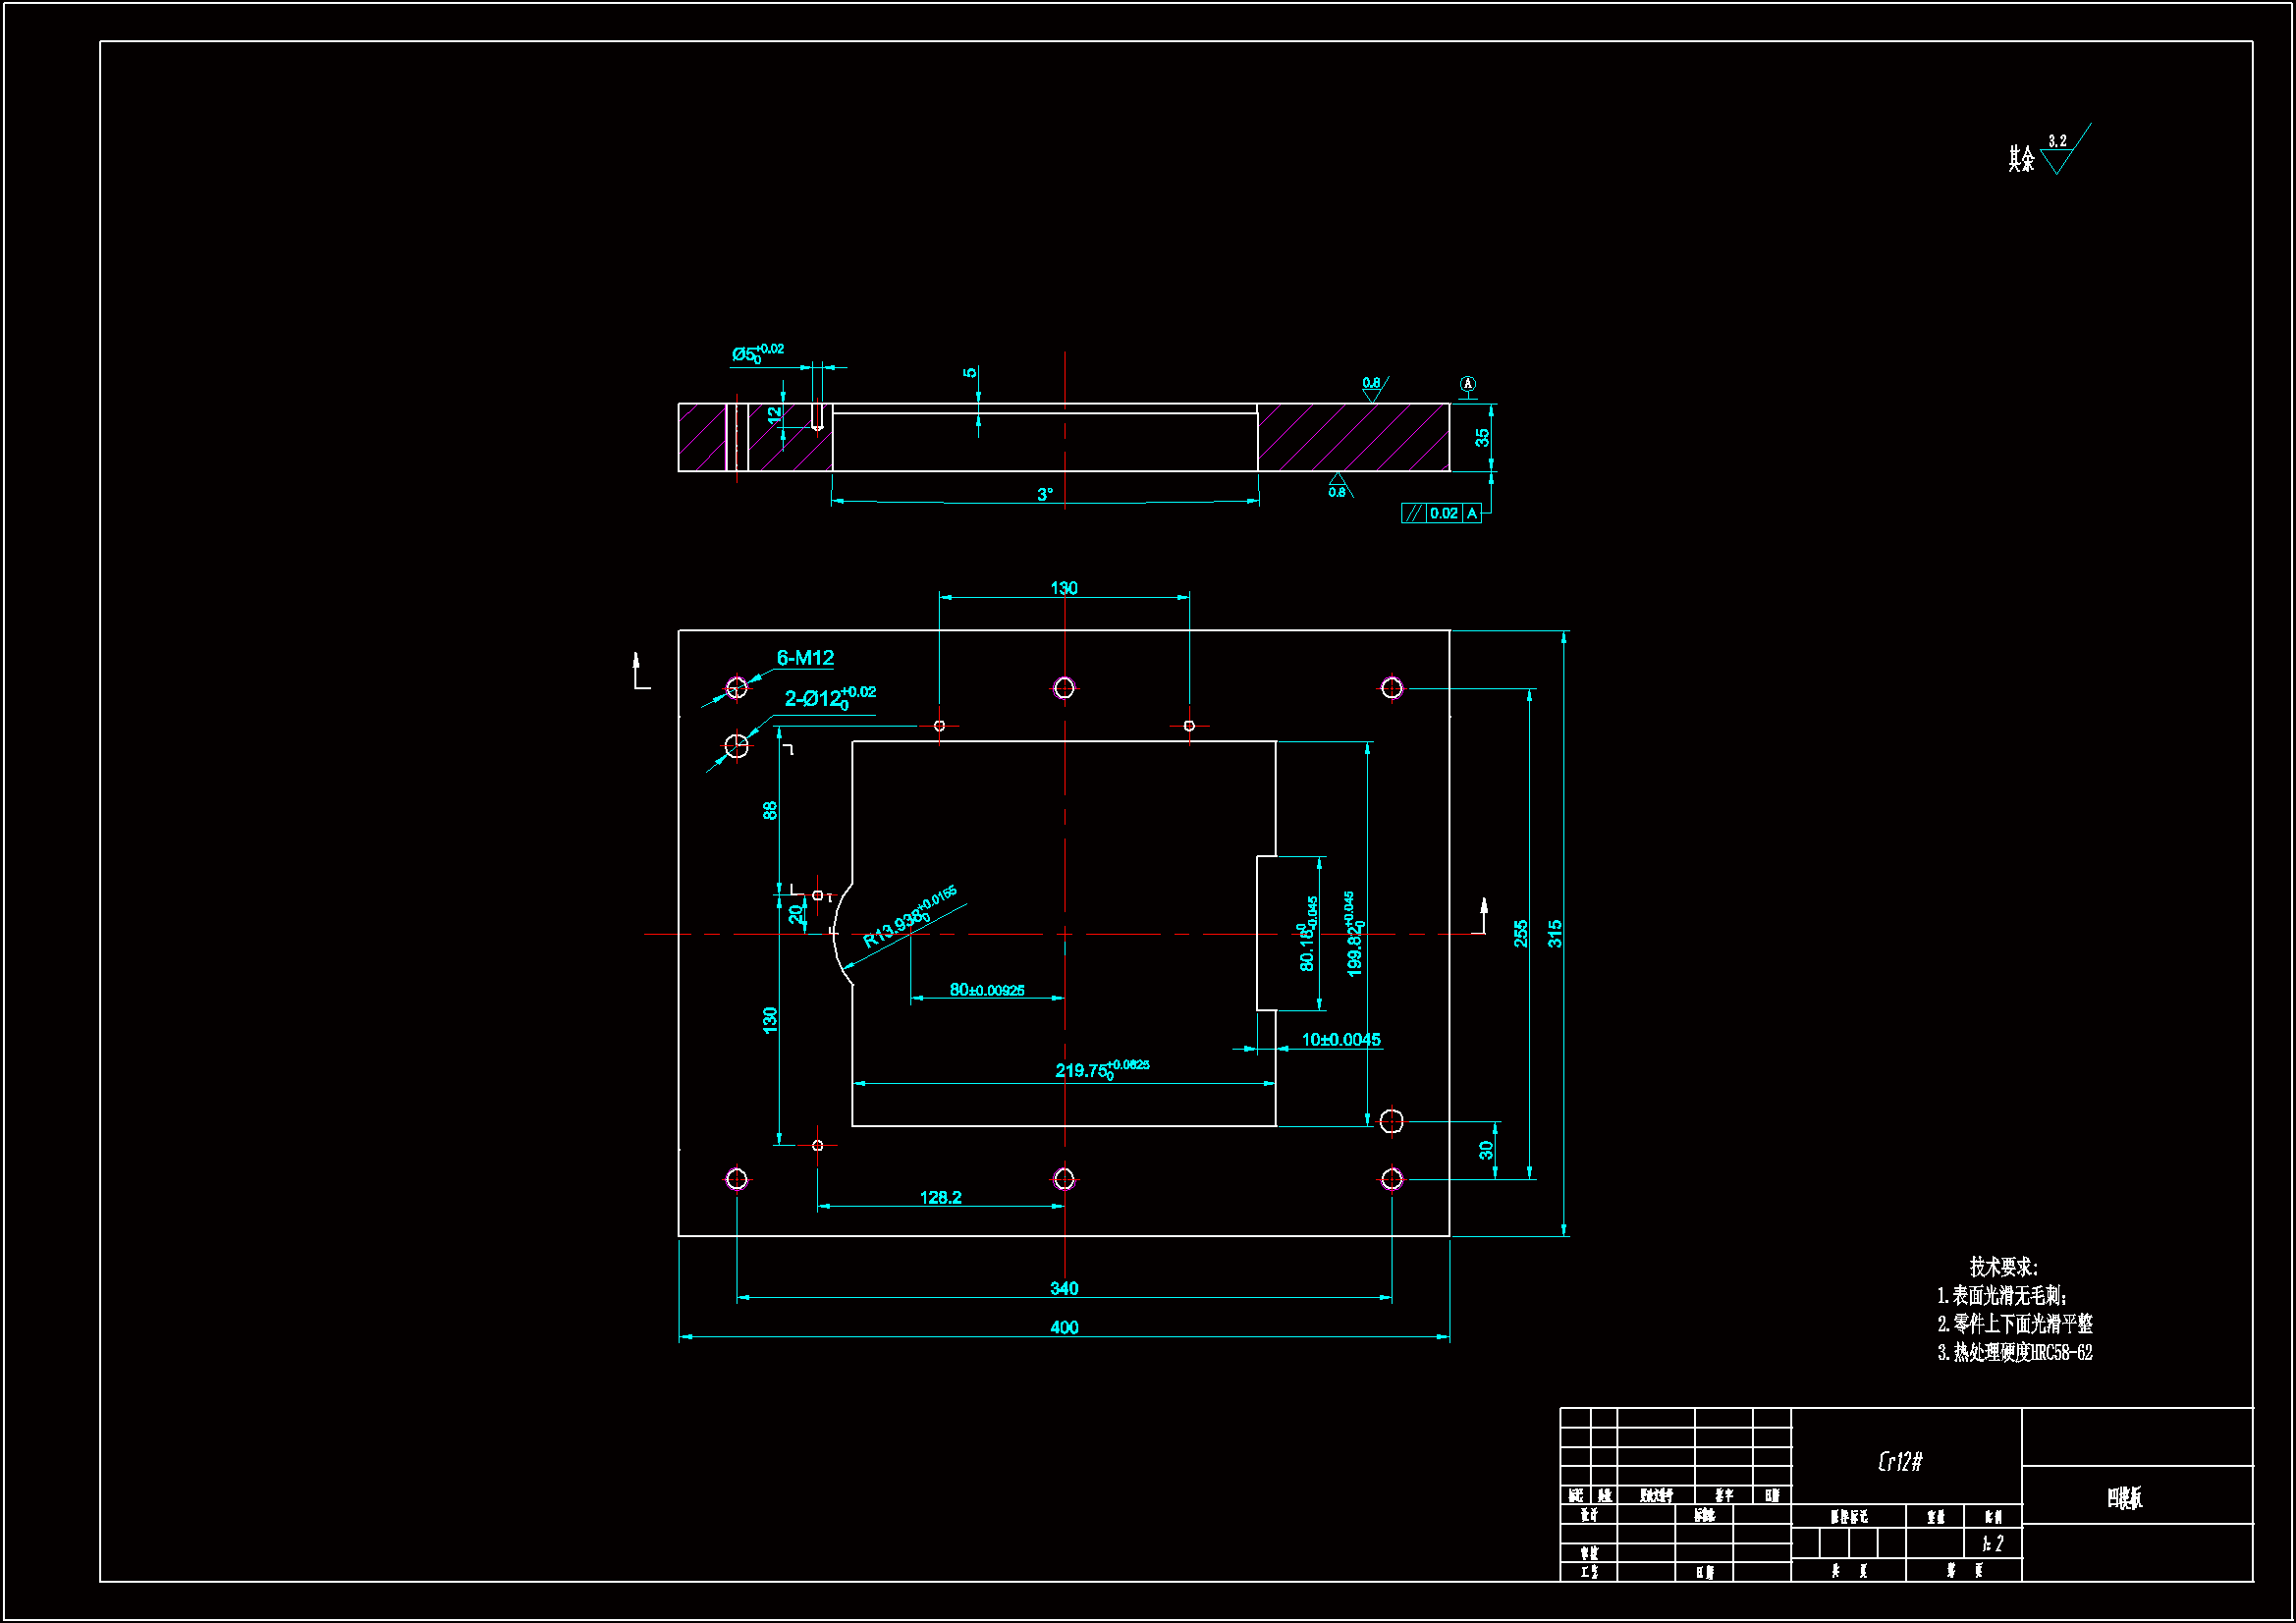
Task: Select the lower 0.8 roughness symbol
Action: [1338, 484]
